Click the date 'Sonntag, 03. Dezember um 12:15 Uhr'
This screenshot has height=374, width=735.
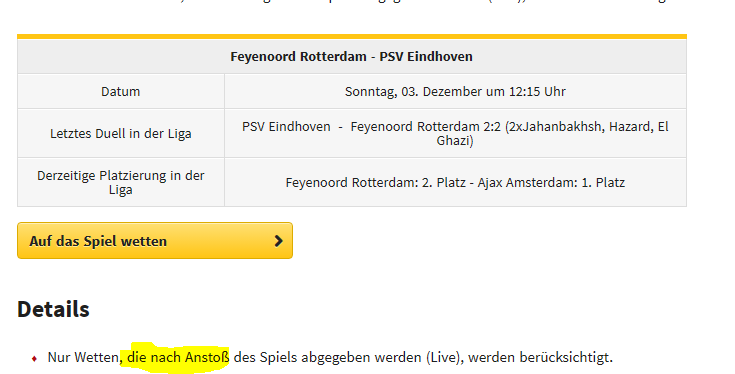(x=455, y=91)
